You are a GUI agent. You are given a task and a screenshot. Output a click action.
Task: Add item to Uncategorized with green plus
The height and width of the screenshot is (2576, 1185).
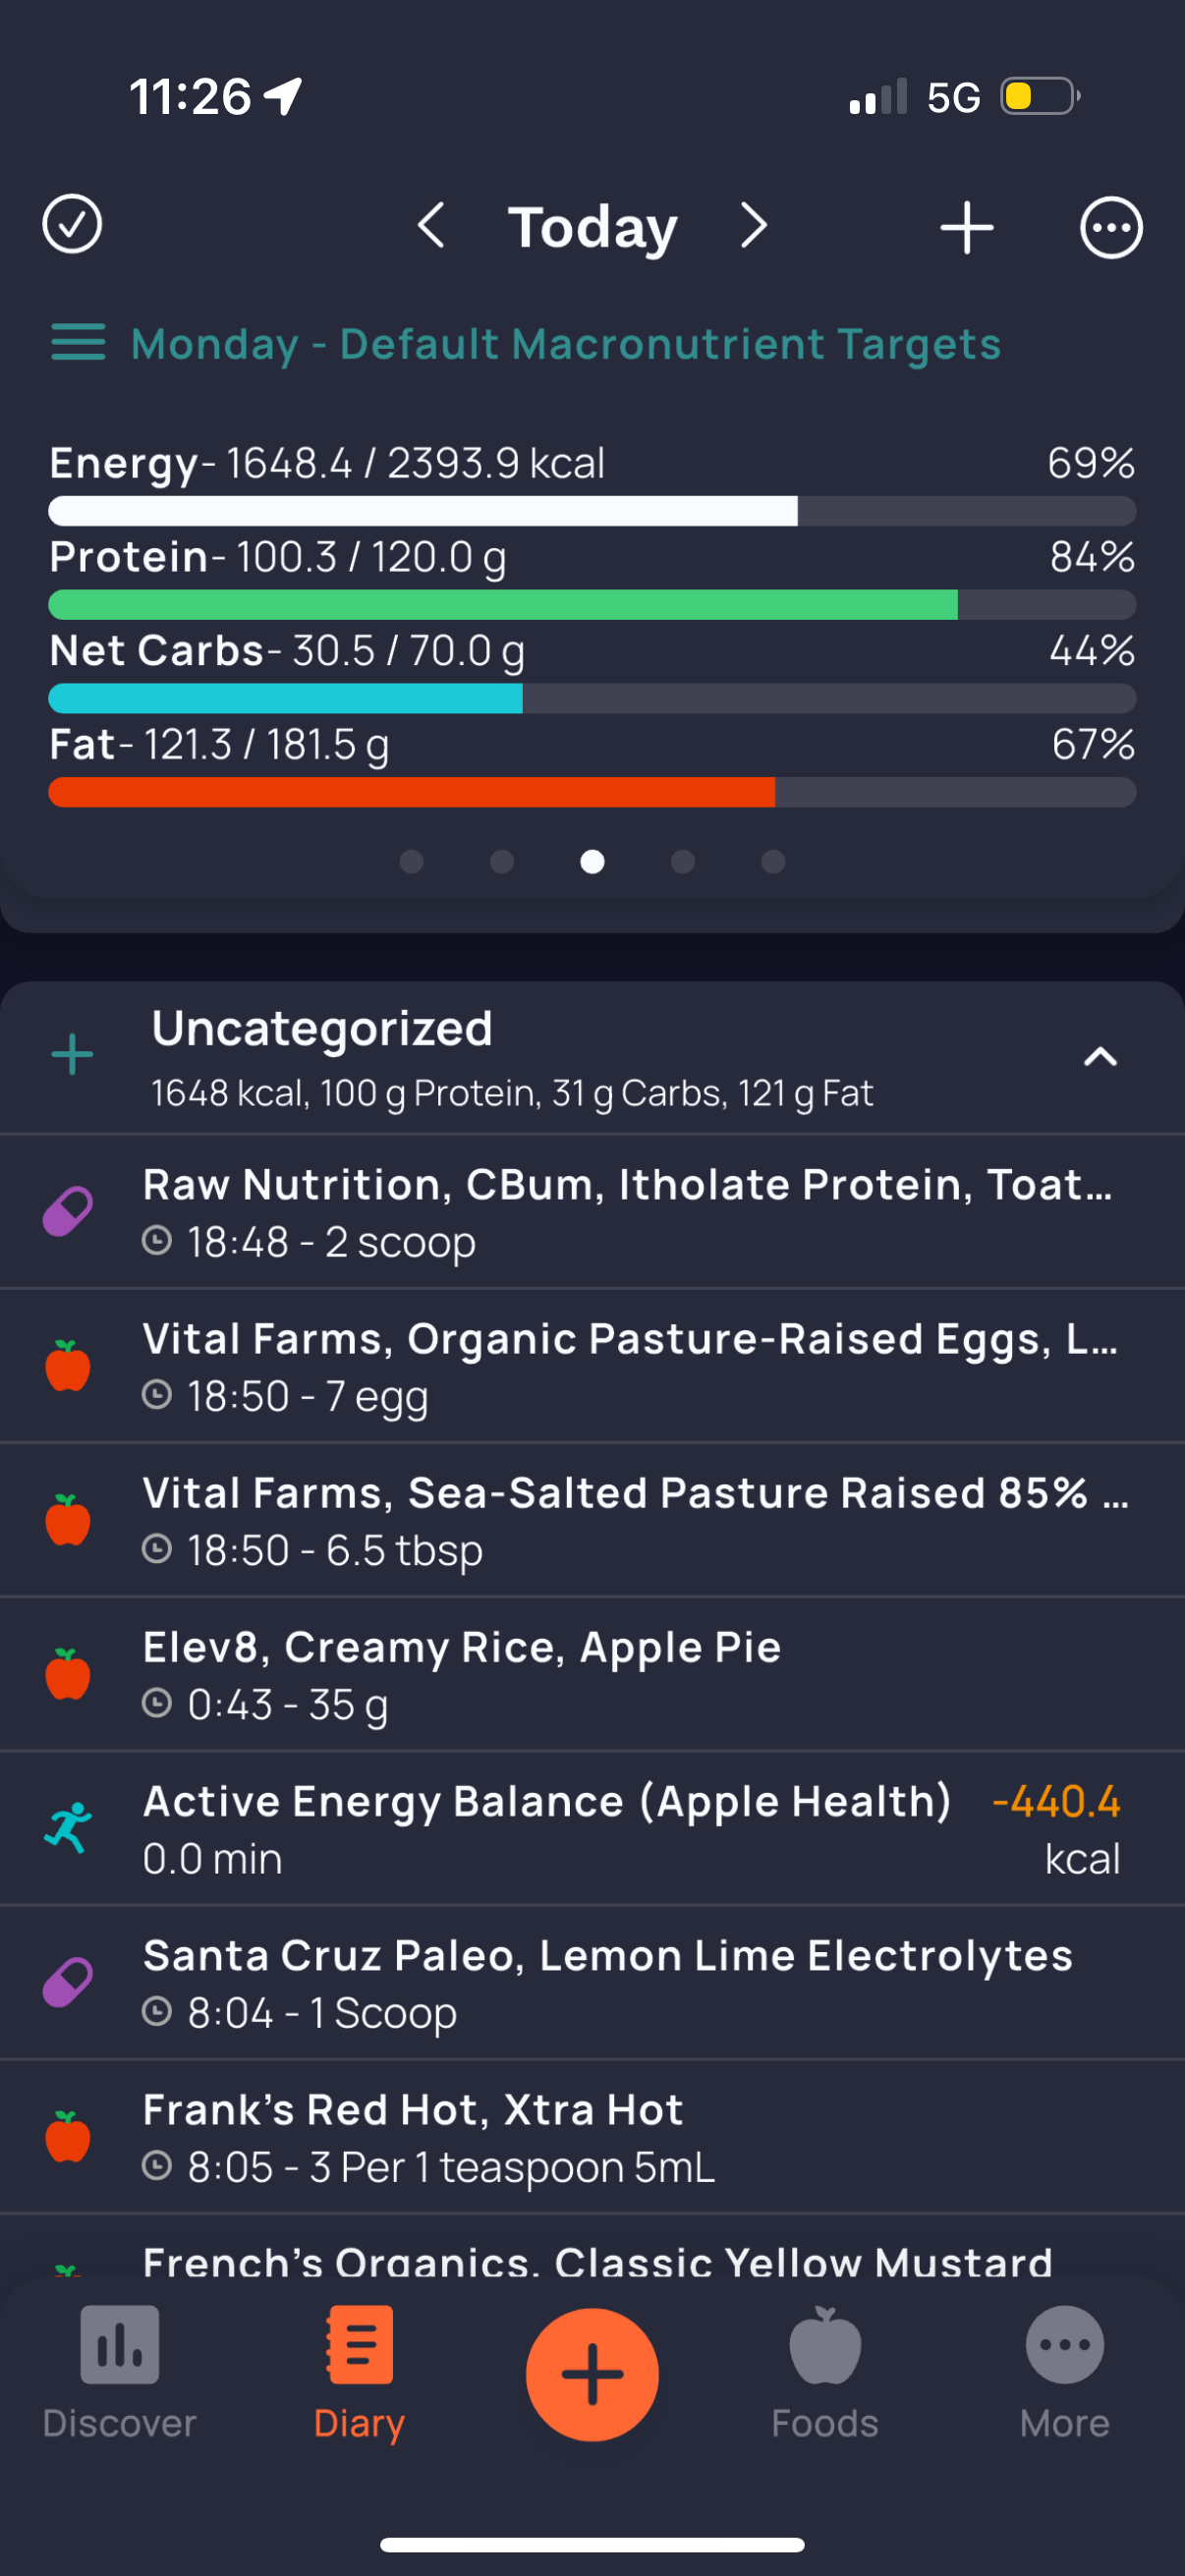pyautogui.click(x=72, y=1056)
